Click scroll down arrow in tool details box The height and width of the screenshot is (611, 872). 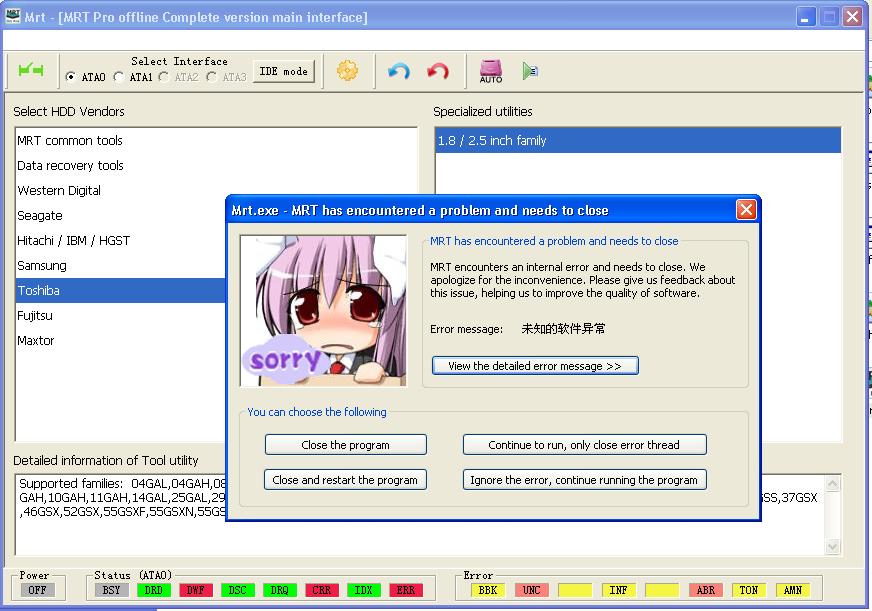(x=833, y=547)
